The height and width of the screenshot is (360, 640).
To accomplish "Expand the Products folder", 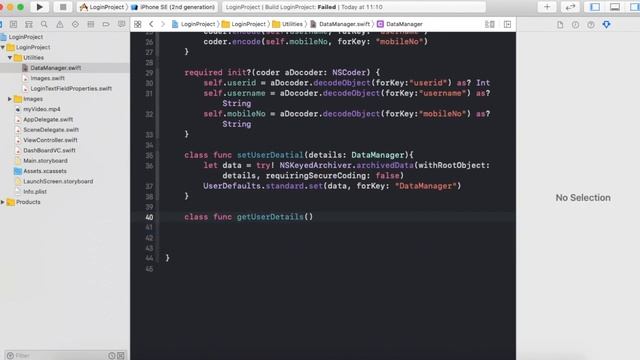I will coord(3,202).
